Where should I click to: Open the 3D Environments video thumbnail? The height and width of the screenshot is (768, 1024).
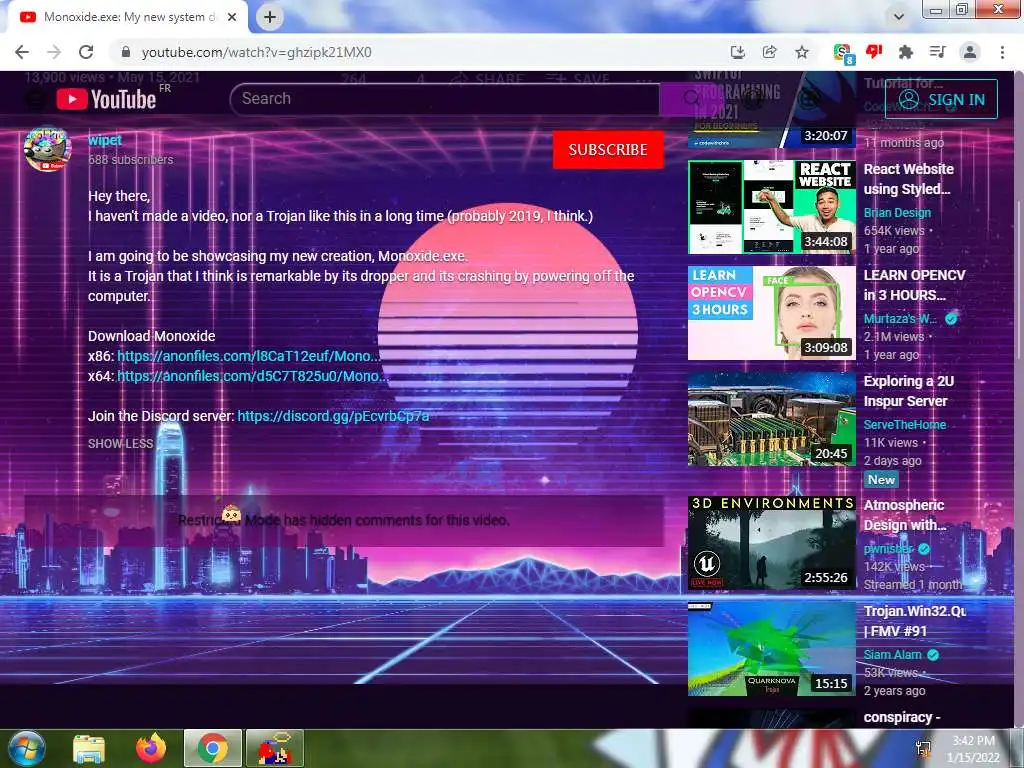coord(771,543)
